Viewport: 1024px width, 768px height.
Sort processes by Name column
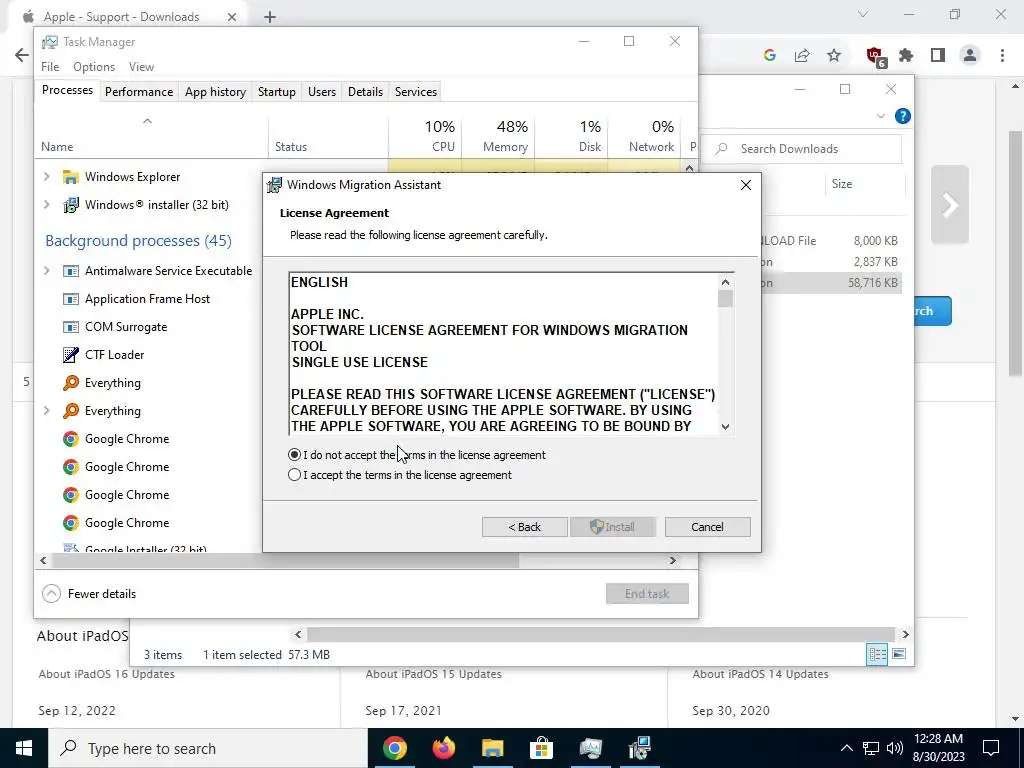(x=150, y=136)
